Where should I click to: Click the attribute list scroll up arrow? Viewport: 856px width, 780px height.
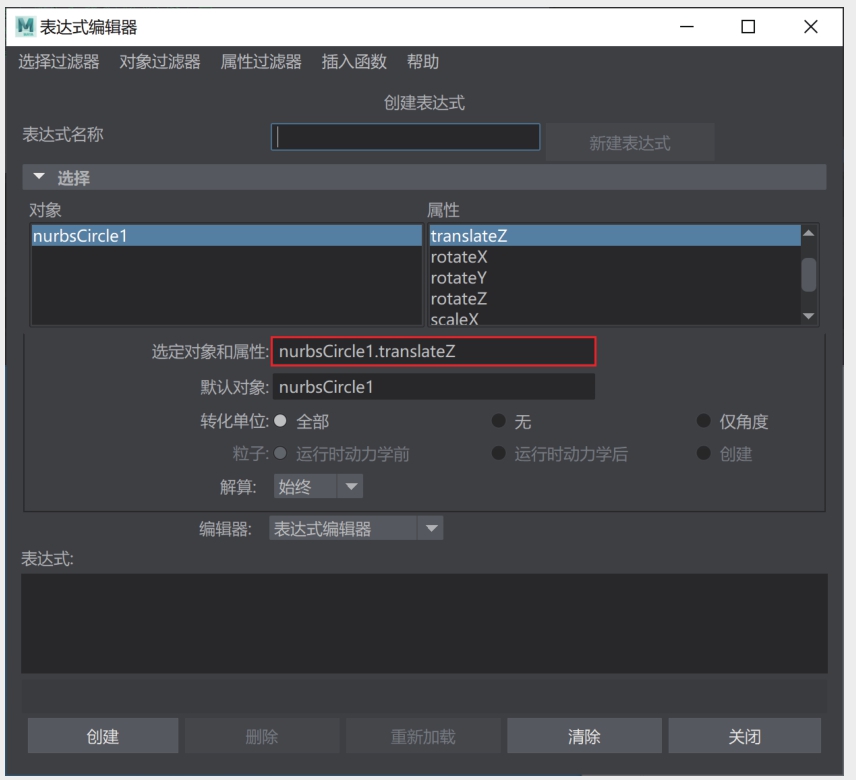pos(809,234)
